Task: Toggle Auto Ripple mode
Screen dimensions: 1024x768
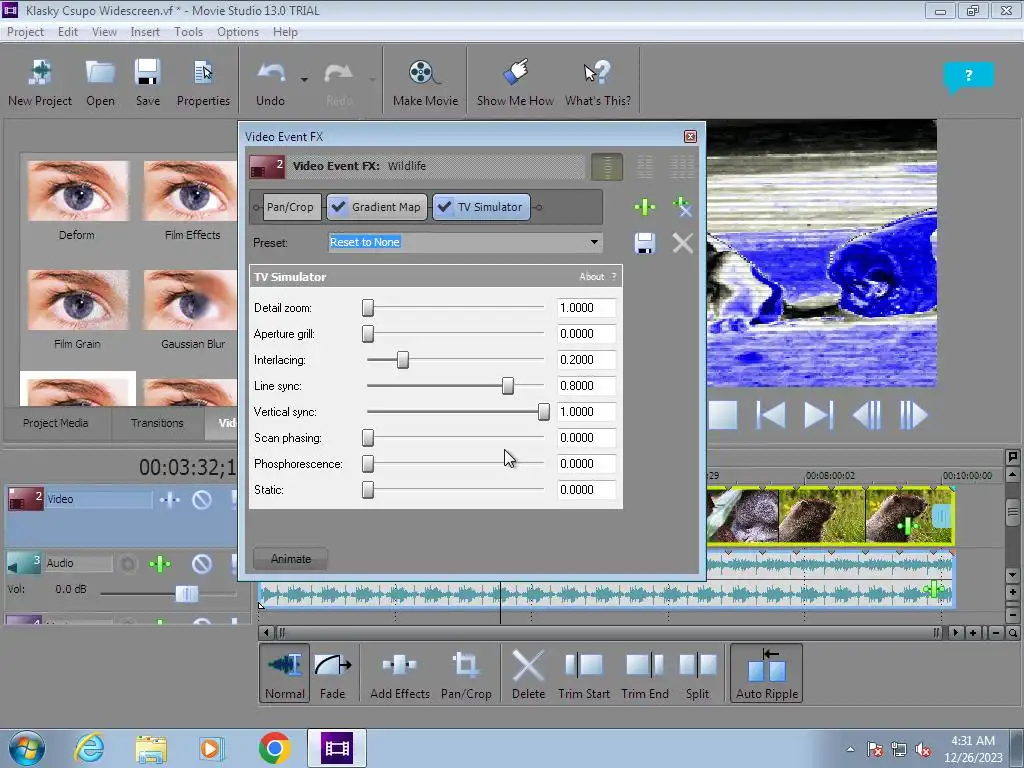Action: (767, 673)
